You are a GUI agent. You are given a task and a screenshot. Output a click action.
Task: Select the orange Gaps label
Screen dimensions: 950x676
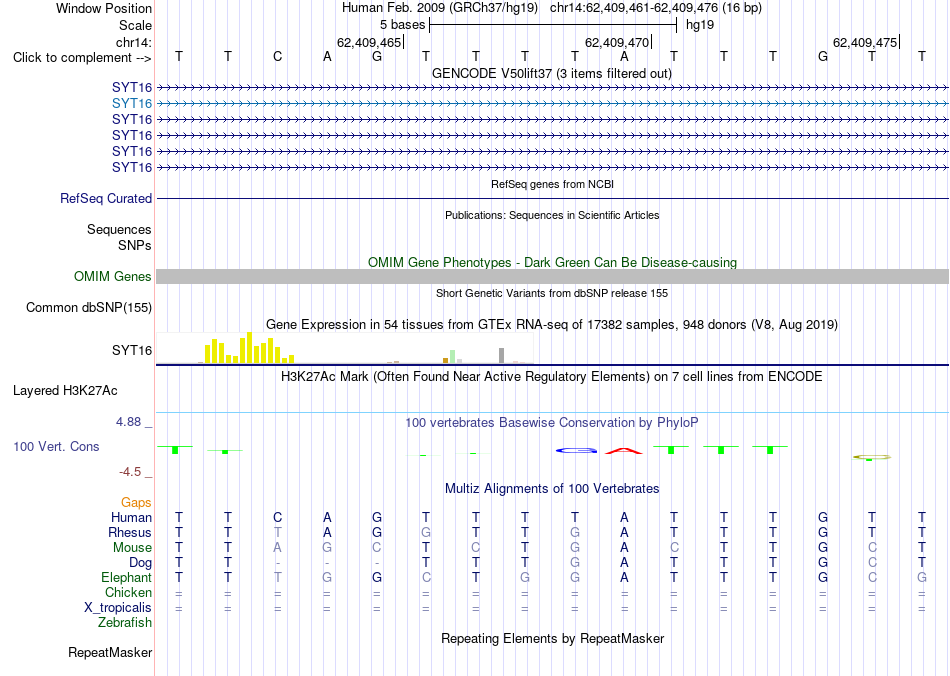click(136, 502)
